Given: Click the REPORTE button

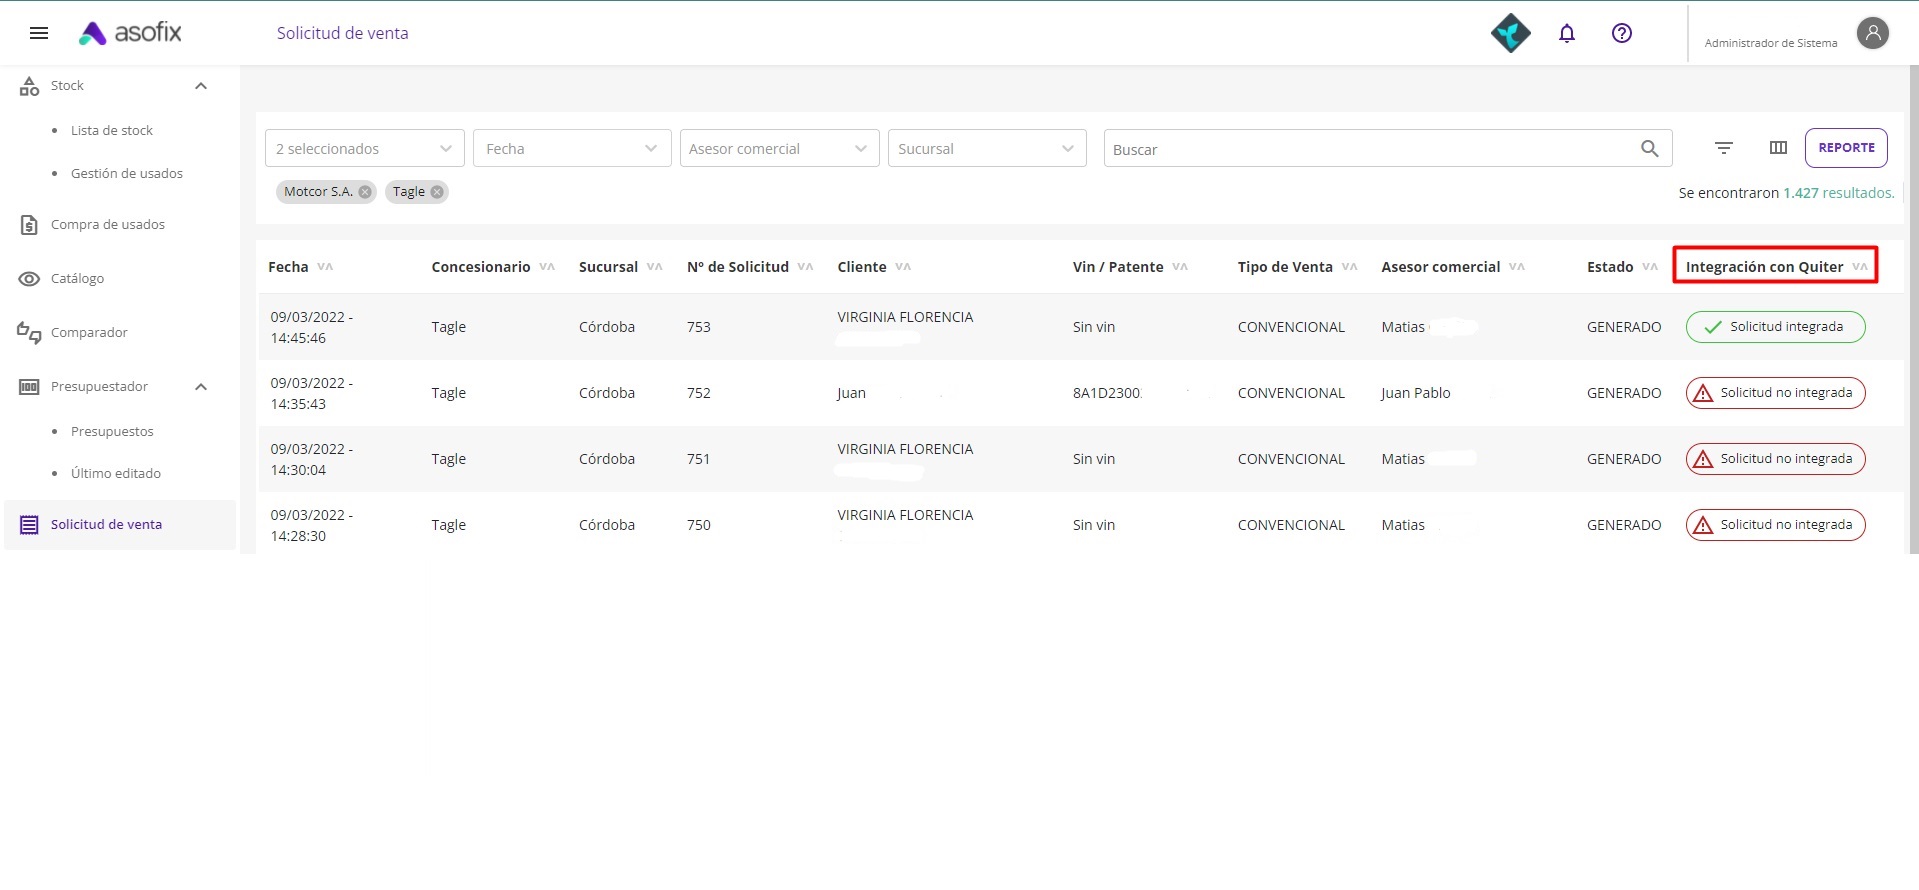Looking at the screenshot, I should pyautogui.click(x=1846, y=148).
